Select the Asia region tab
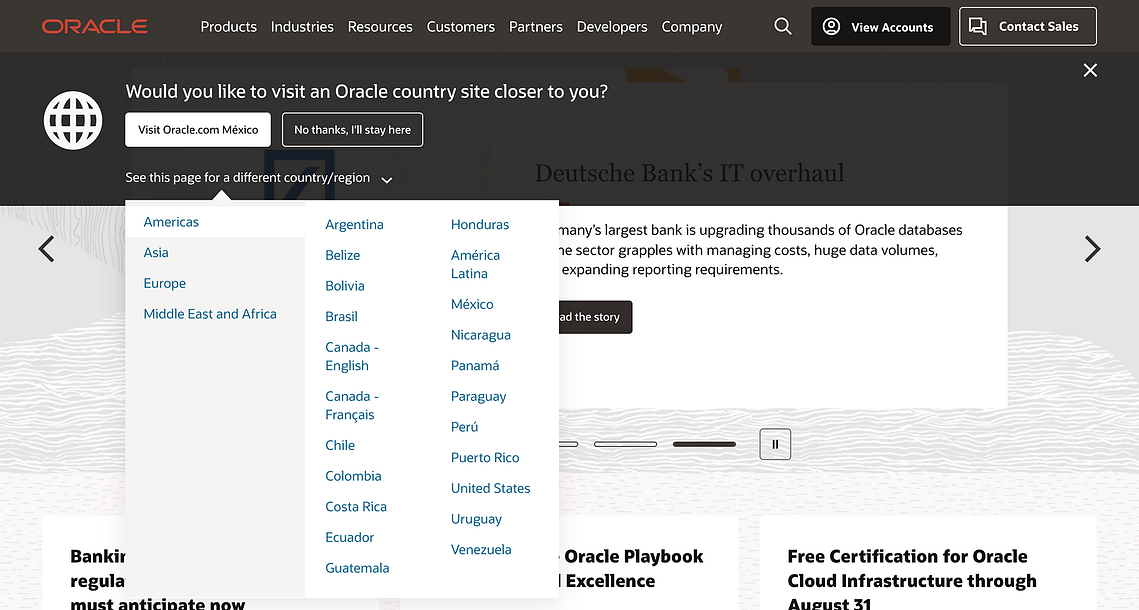Screen dimensions: 1139x610 [x=156, y=253]
